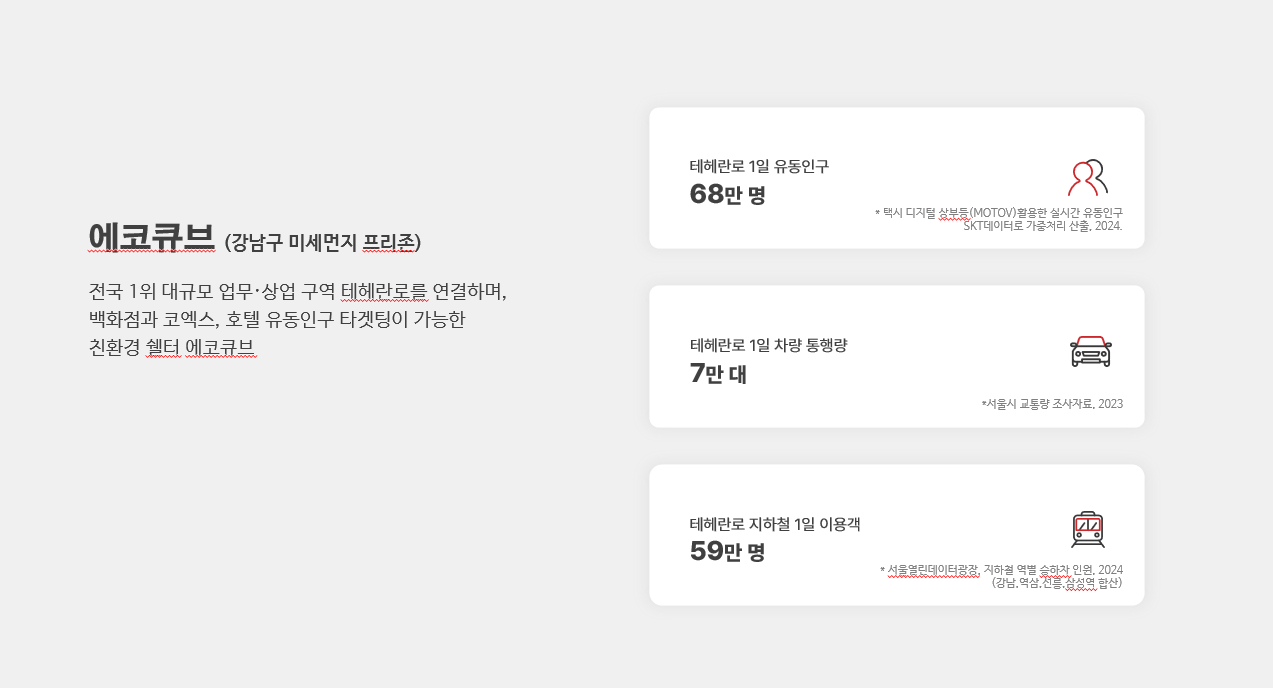
Task: Click the 친환경 쉘터 에코큐브 line
Action: (x=172, y=348)
